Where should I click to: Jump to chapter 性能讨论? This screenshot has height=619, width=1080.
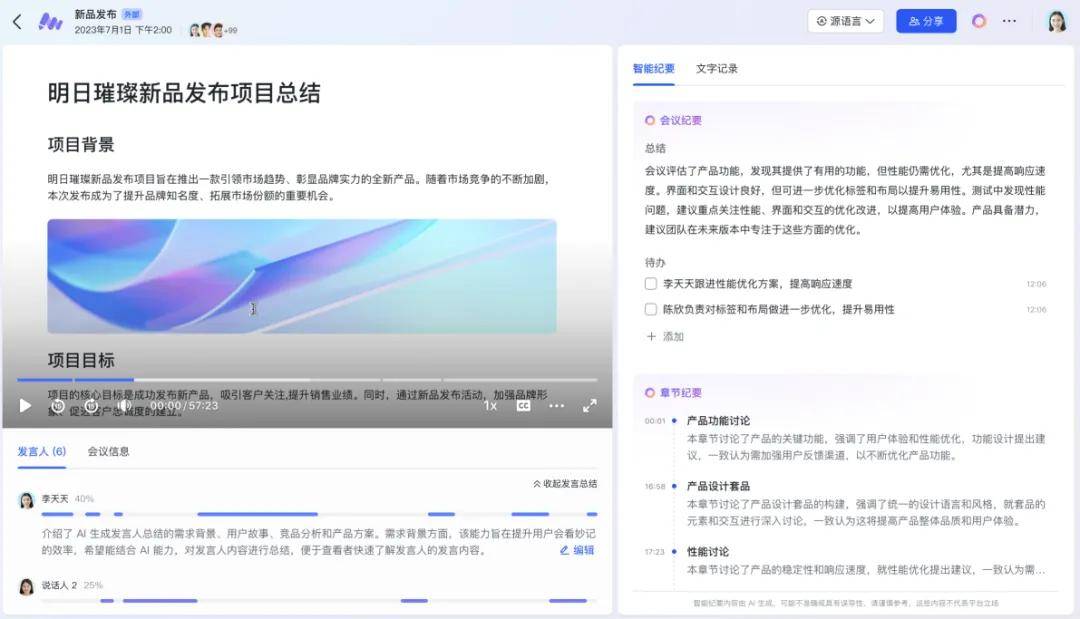(x=707, y=552)
